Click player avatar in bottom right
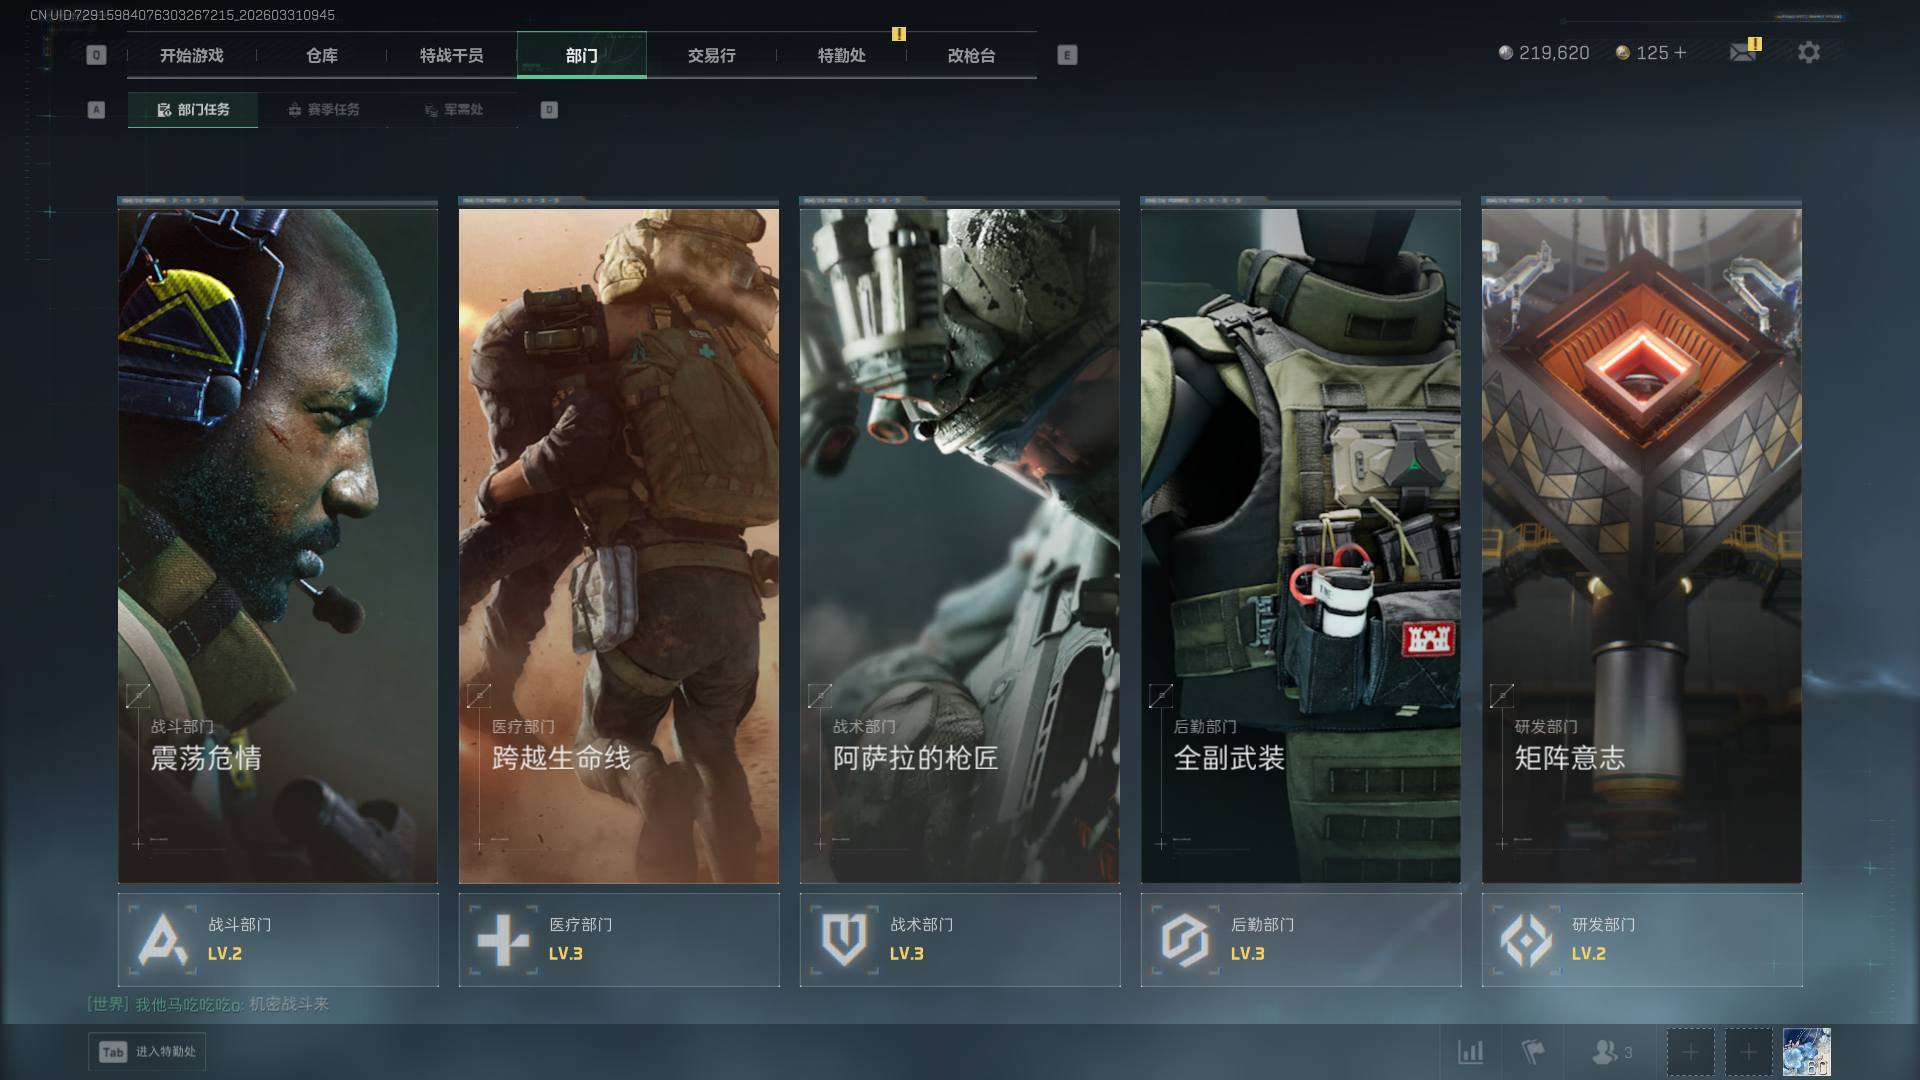 pyautogui.click(x=1806, y=1052)
